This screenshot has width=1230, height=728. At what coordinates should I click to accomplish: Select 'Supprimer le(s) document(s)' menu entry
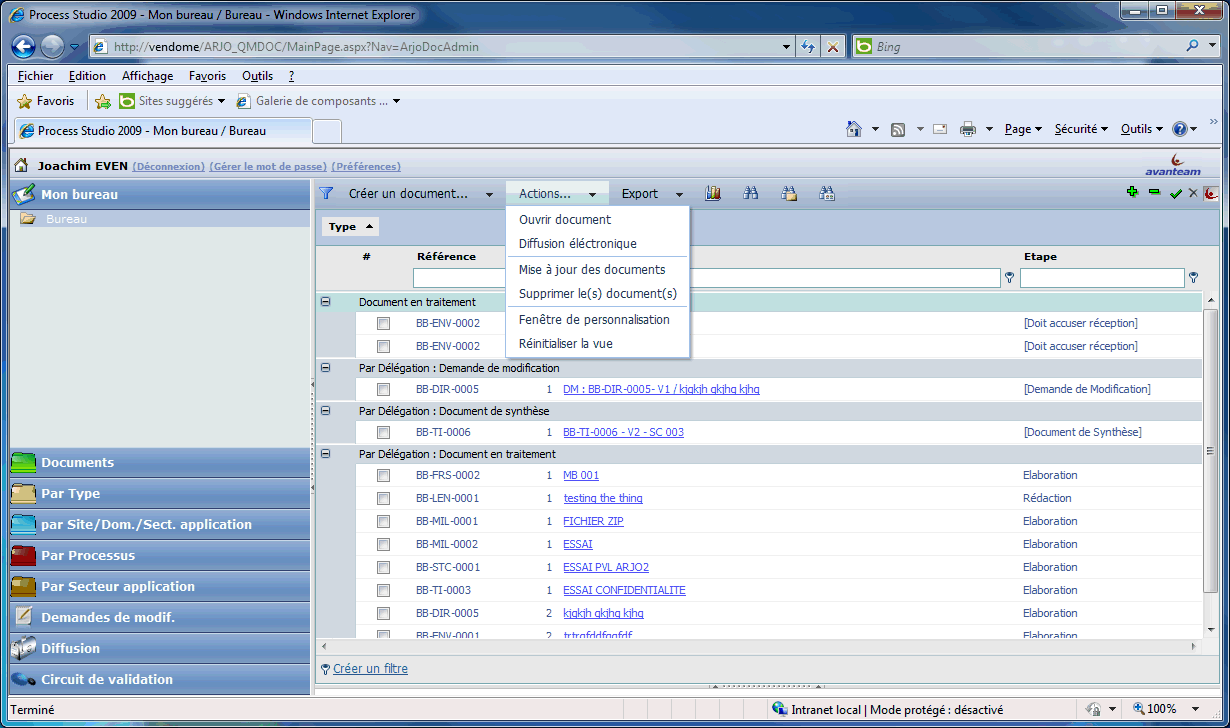[597, 294]
